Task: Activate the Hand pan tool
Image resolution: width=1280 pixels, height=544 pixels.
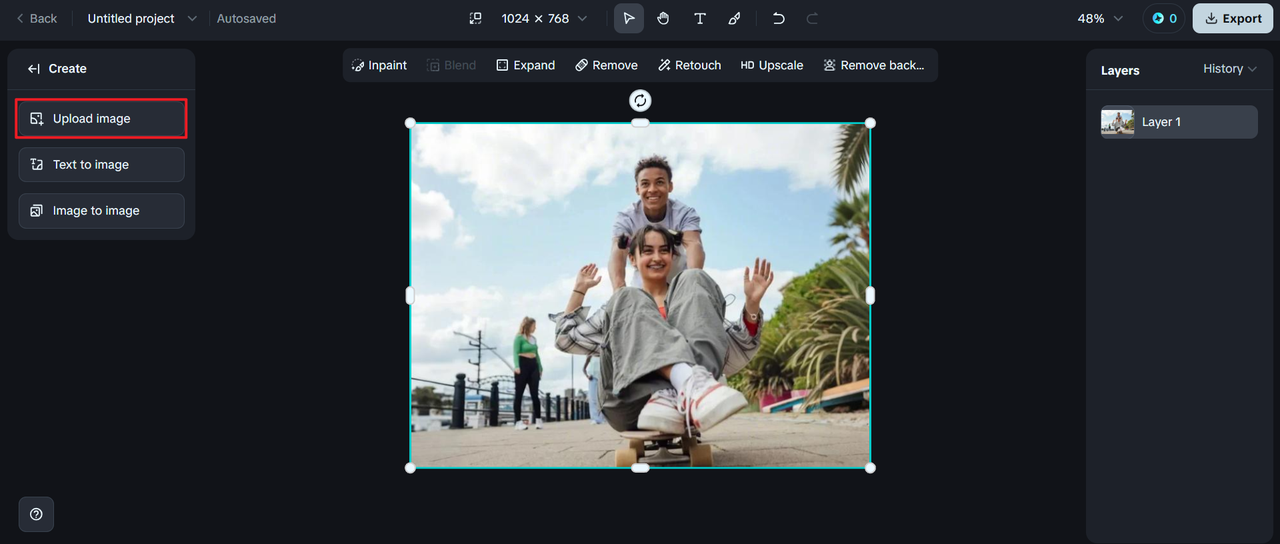Action: pos(663,18)
